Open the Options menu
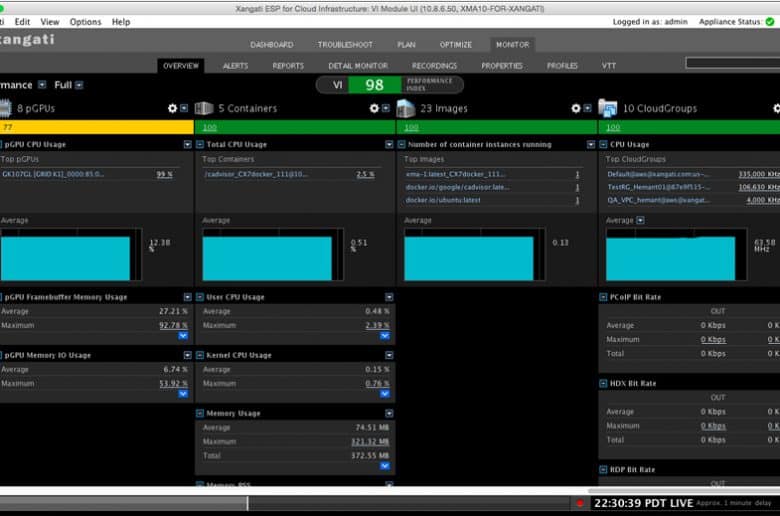 coord(86,22)
